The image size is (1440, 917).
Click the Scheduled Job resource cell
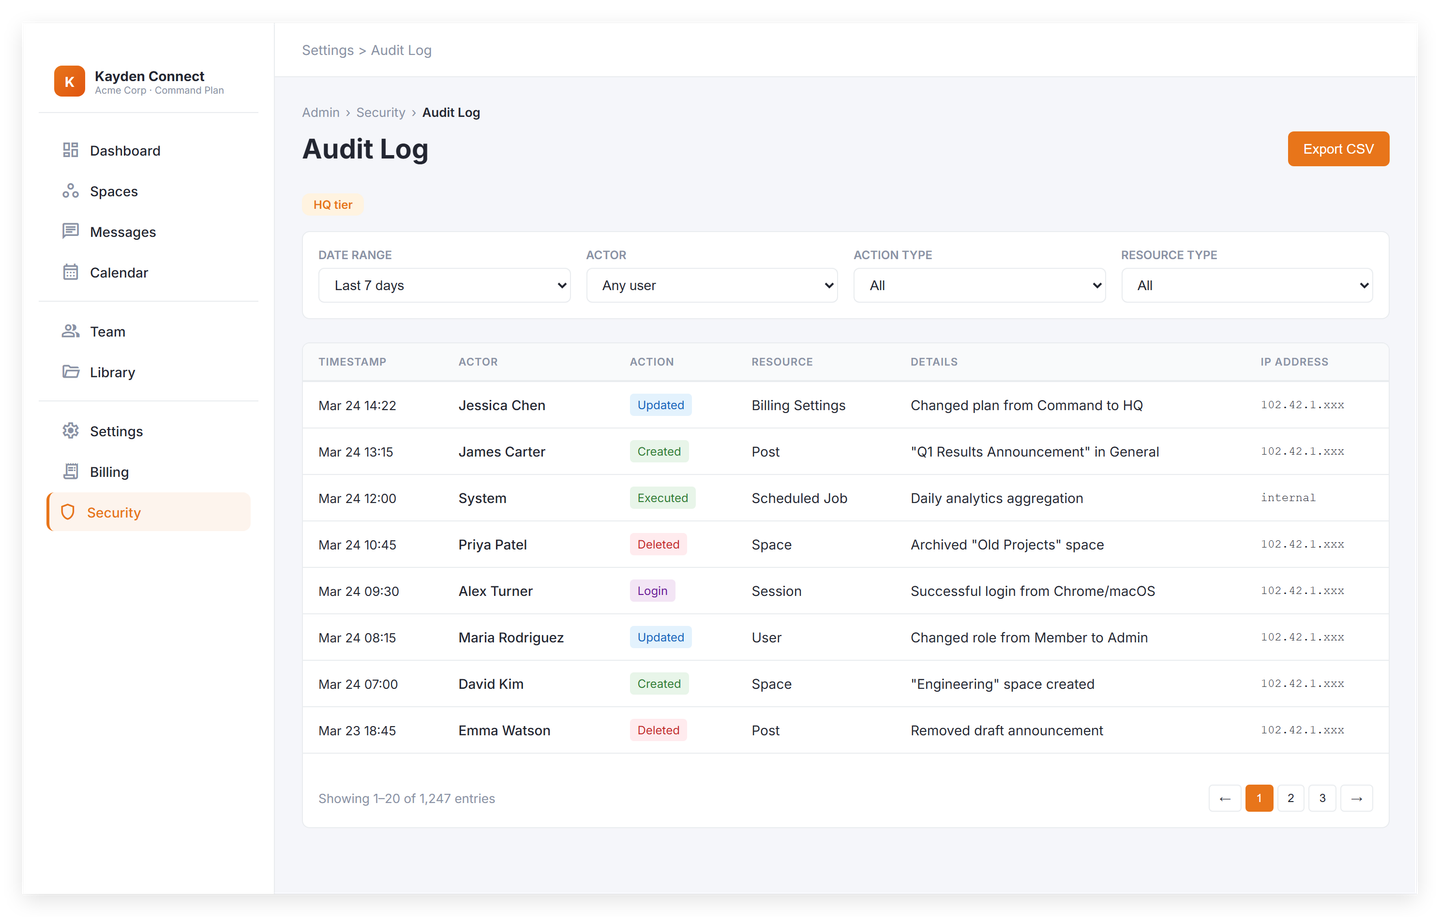tap(799, 498)
